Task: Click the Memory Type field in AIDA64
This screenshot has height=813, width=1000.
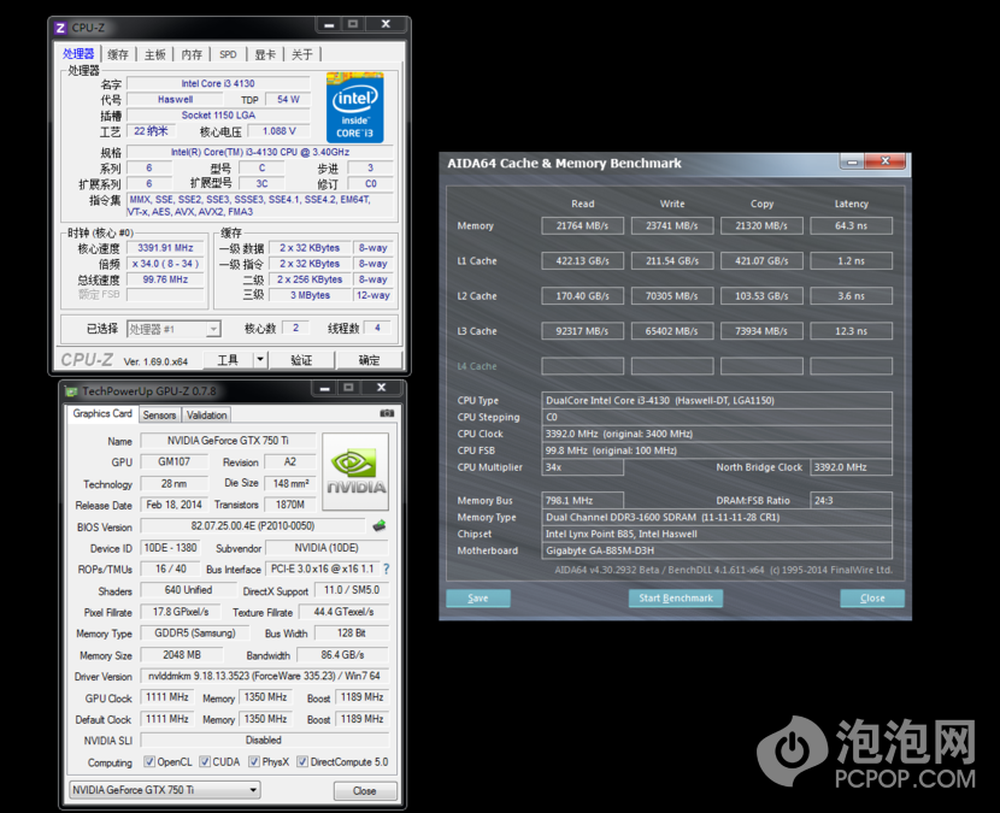Action: pos(717,517)
